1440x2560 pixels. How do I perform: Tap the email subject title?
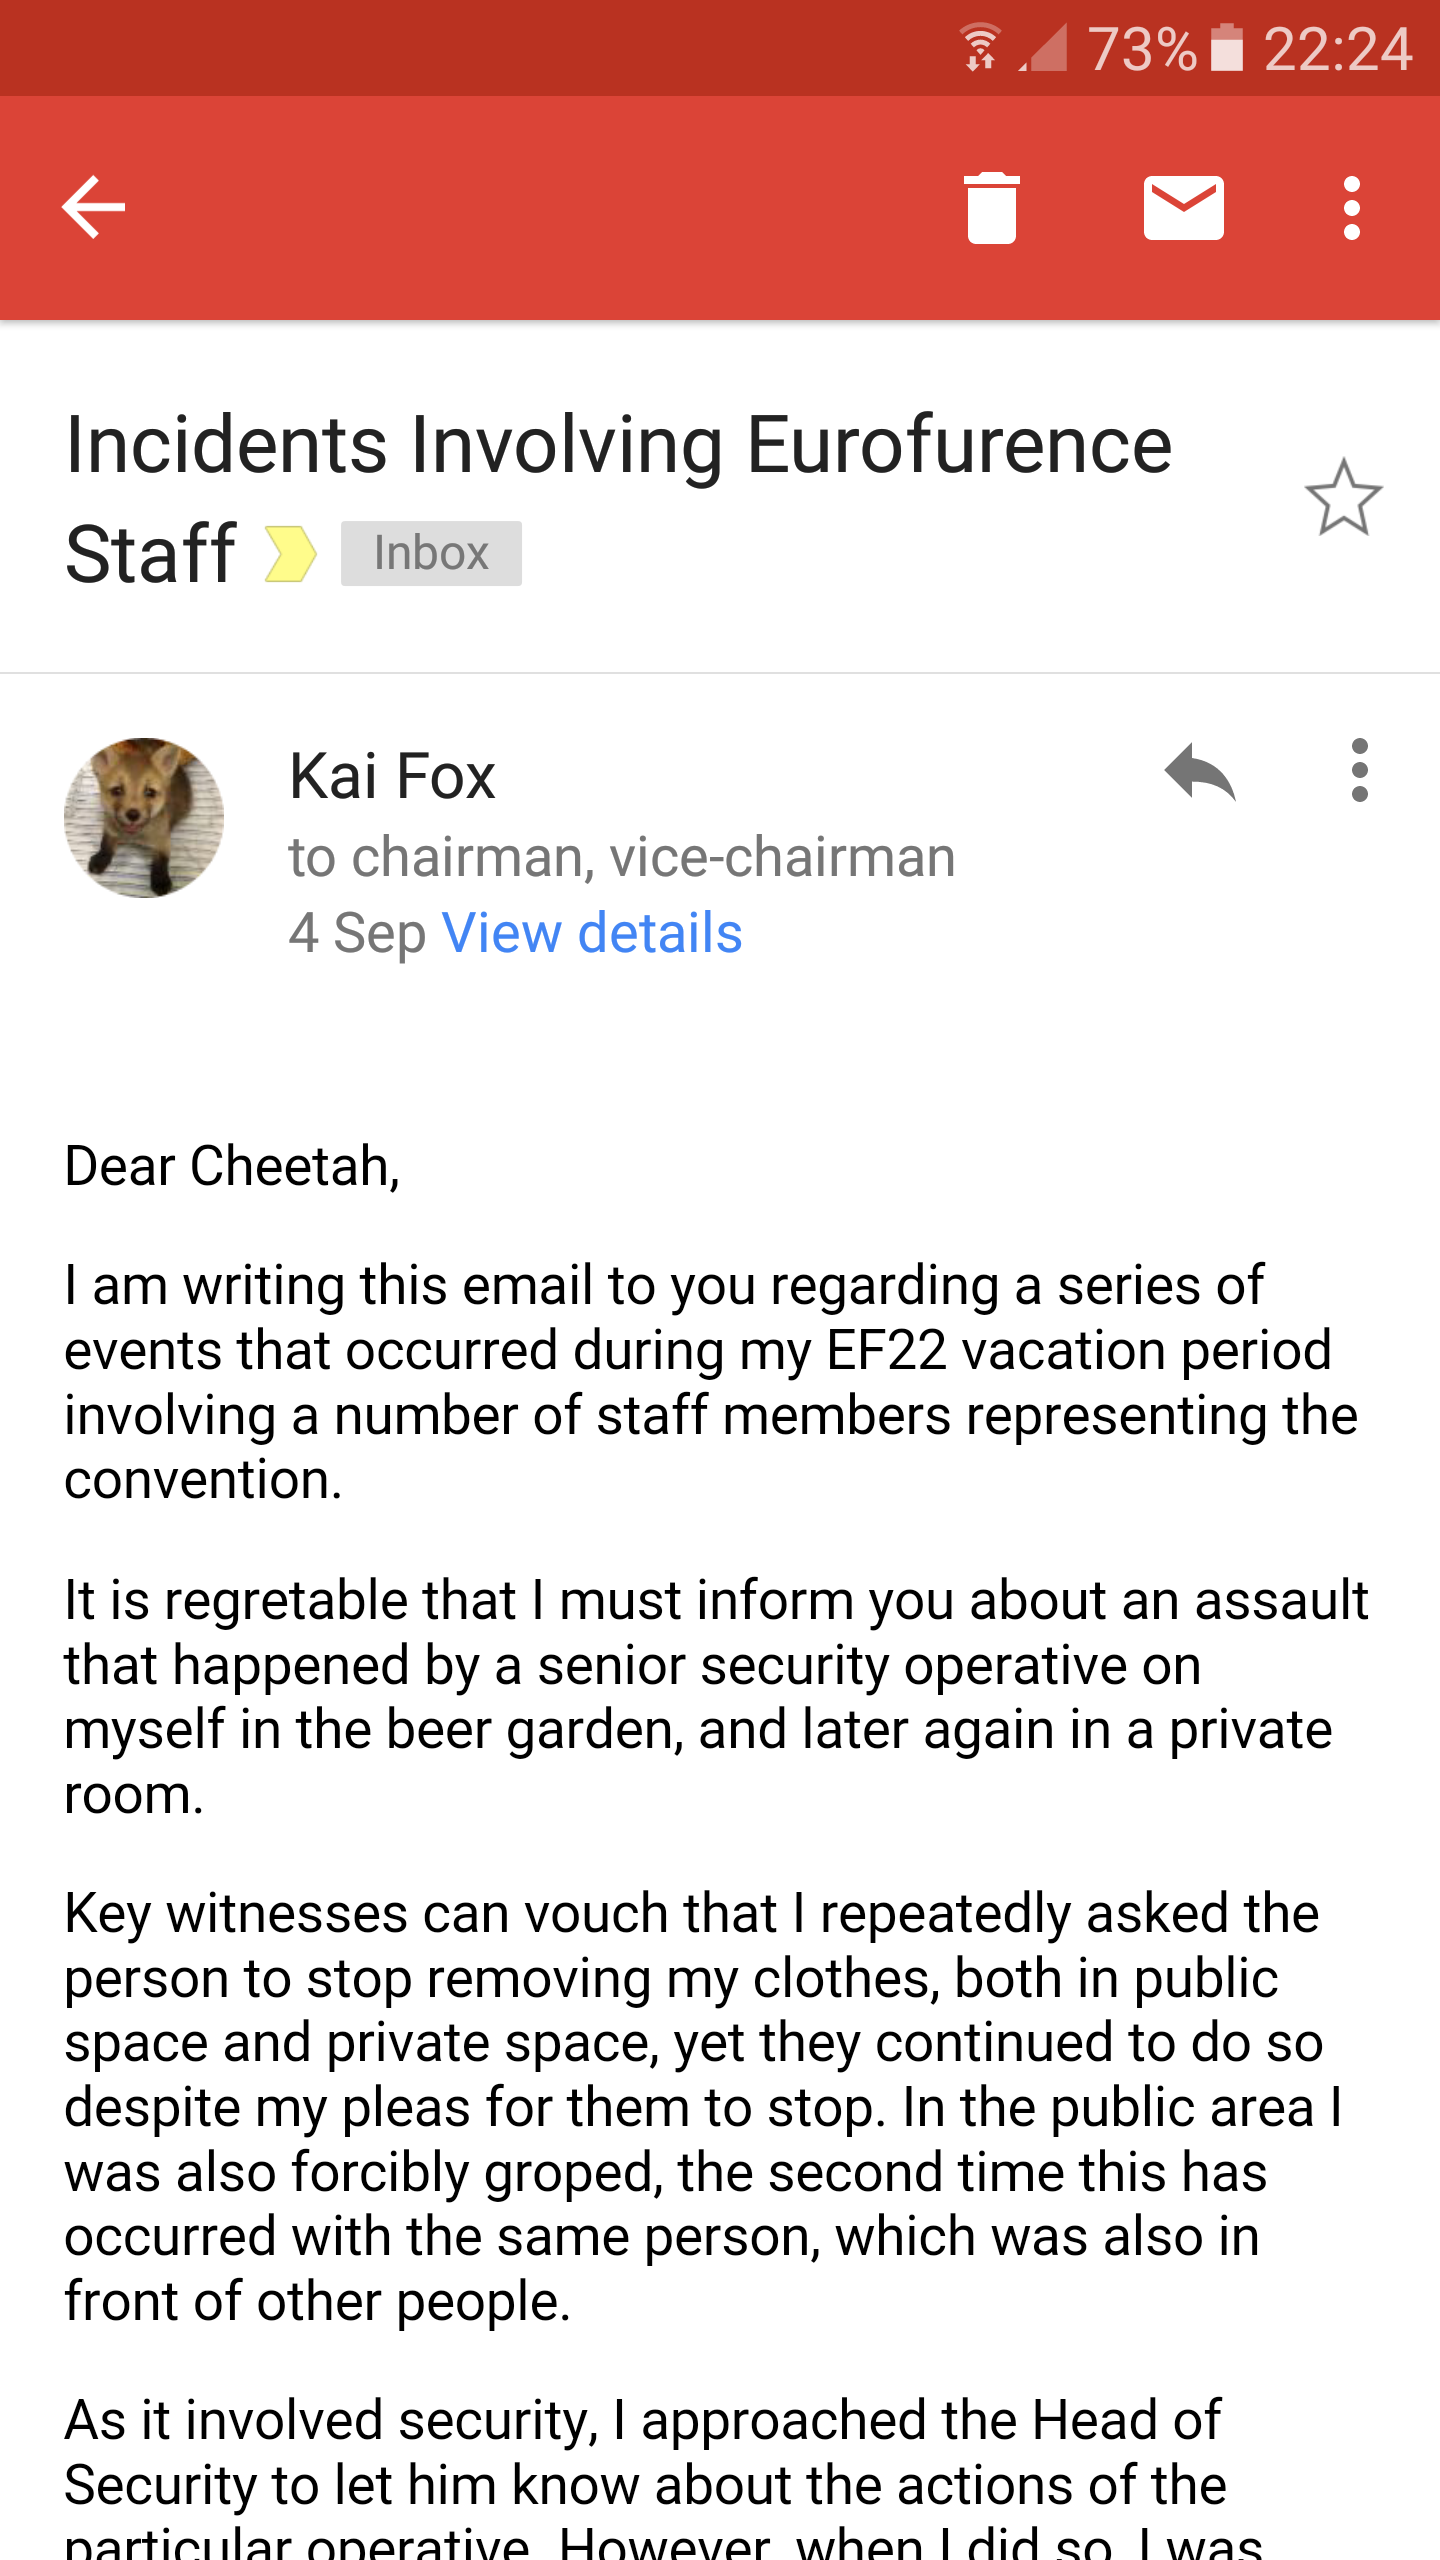point(618,447)
